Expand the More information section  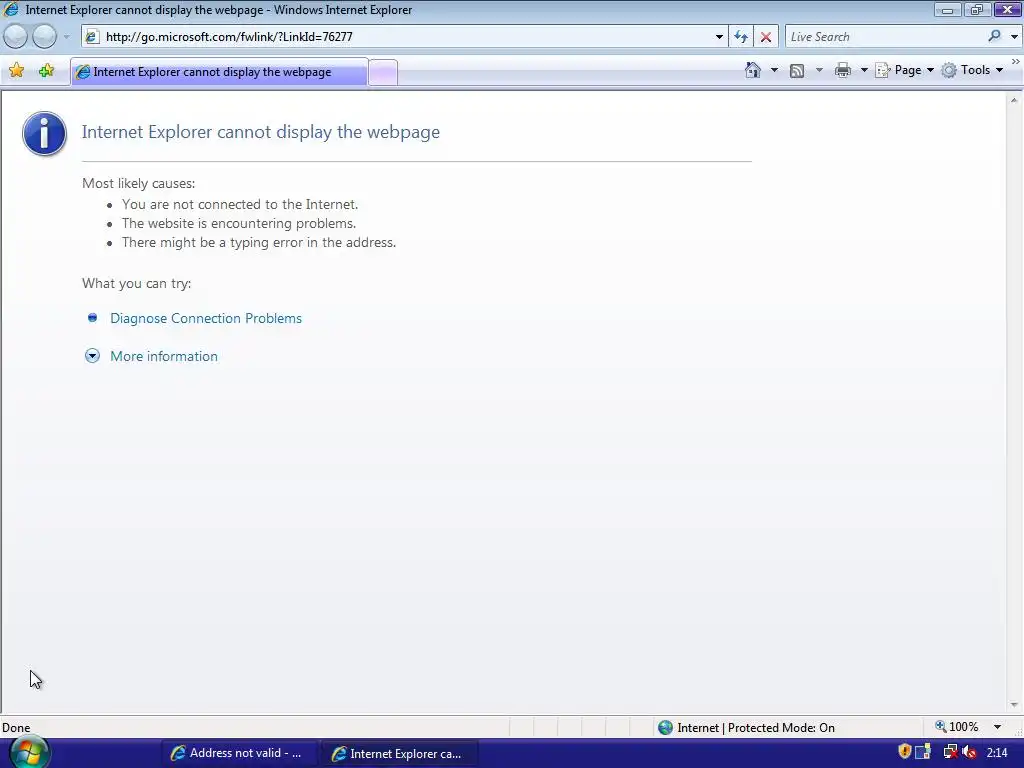click(163, 356)
